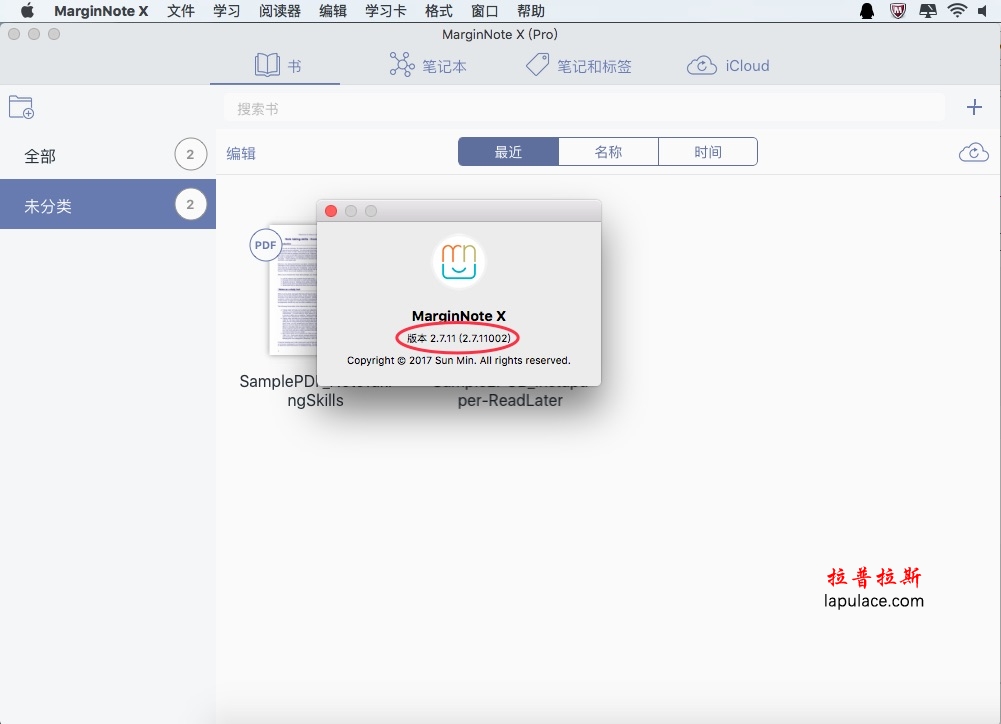Screen dimensions: 1001x724
Task: Click the 编辑 button above book list
Action: (241, 153)
